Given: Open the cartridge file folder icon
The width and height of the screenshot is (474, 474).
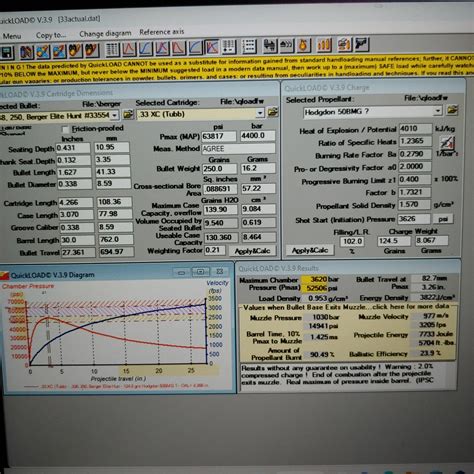Looking at the screenshot, I should tap(273, 112).
